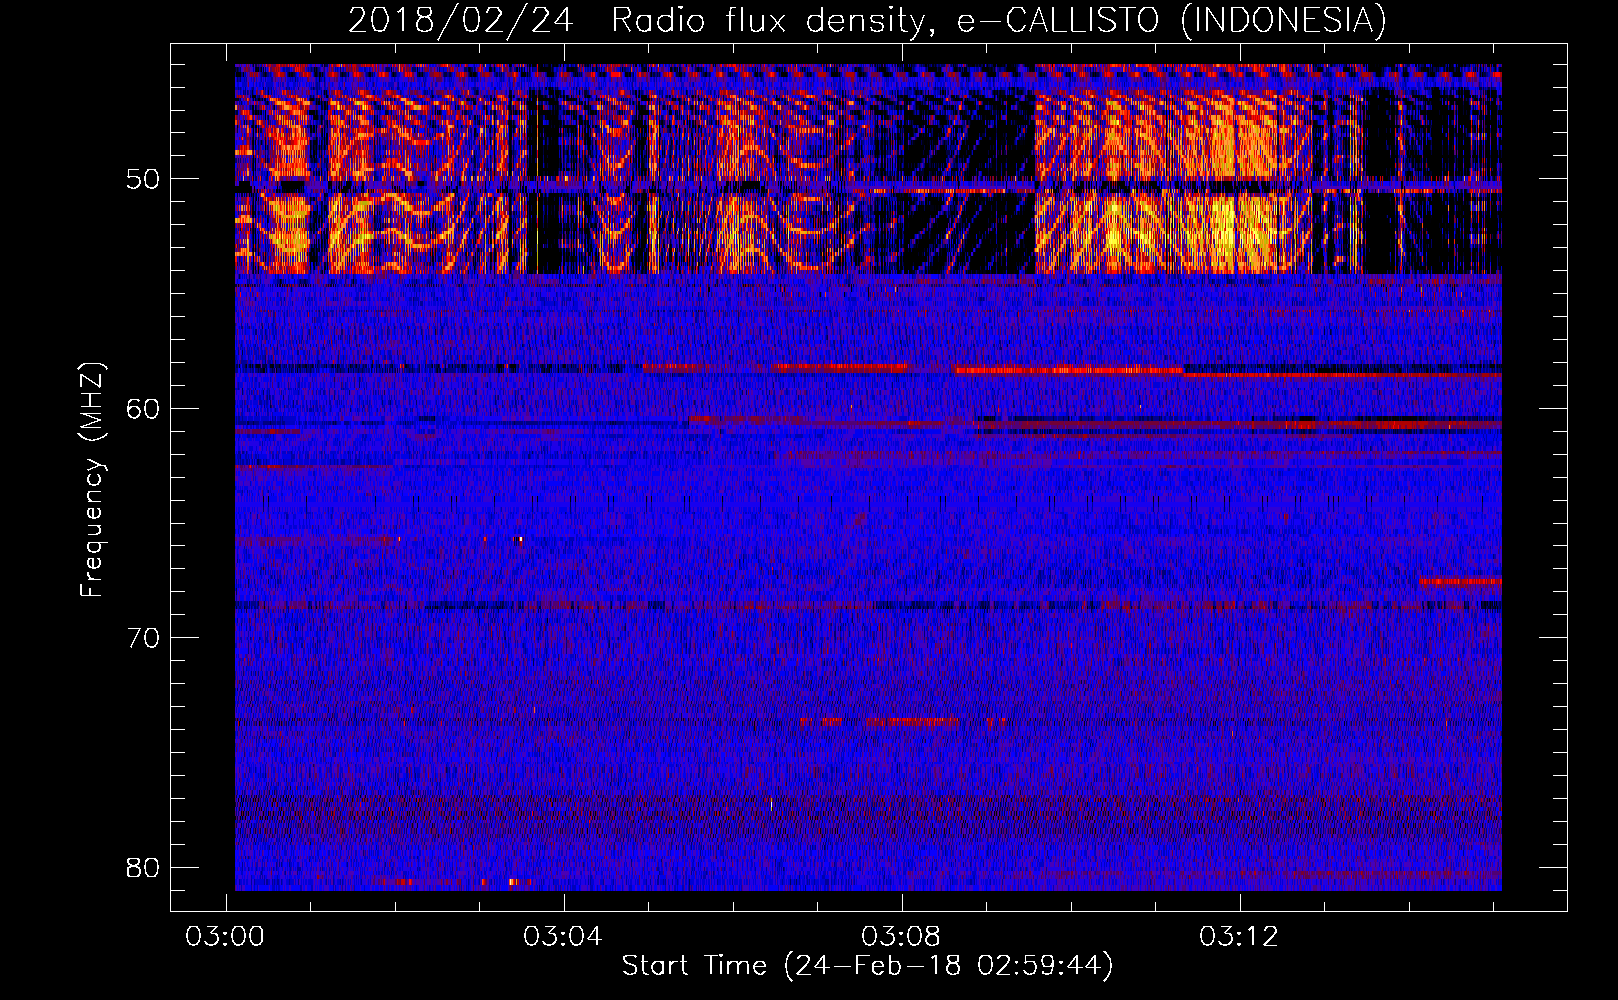Click the 'Frequency (MHZ)' axis label
The width and height of the screenshot is (1618, 1000).
click(92, 480)
